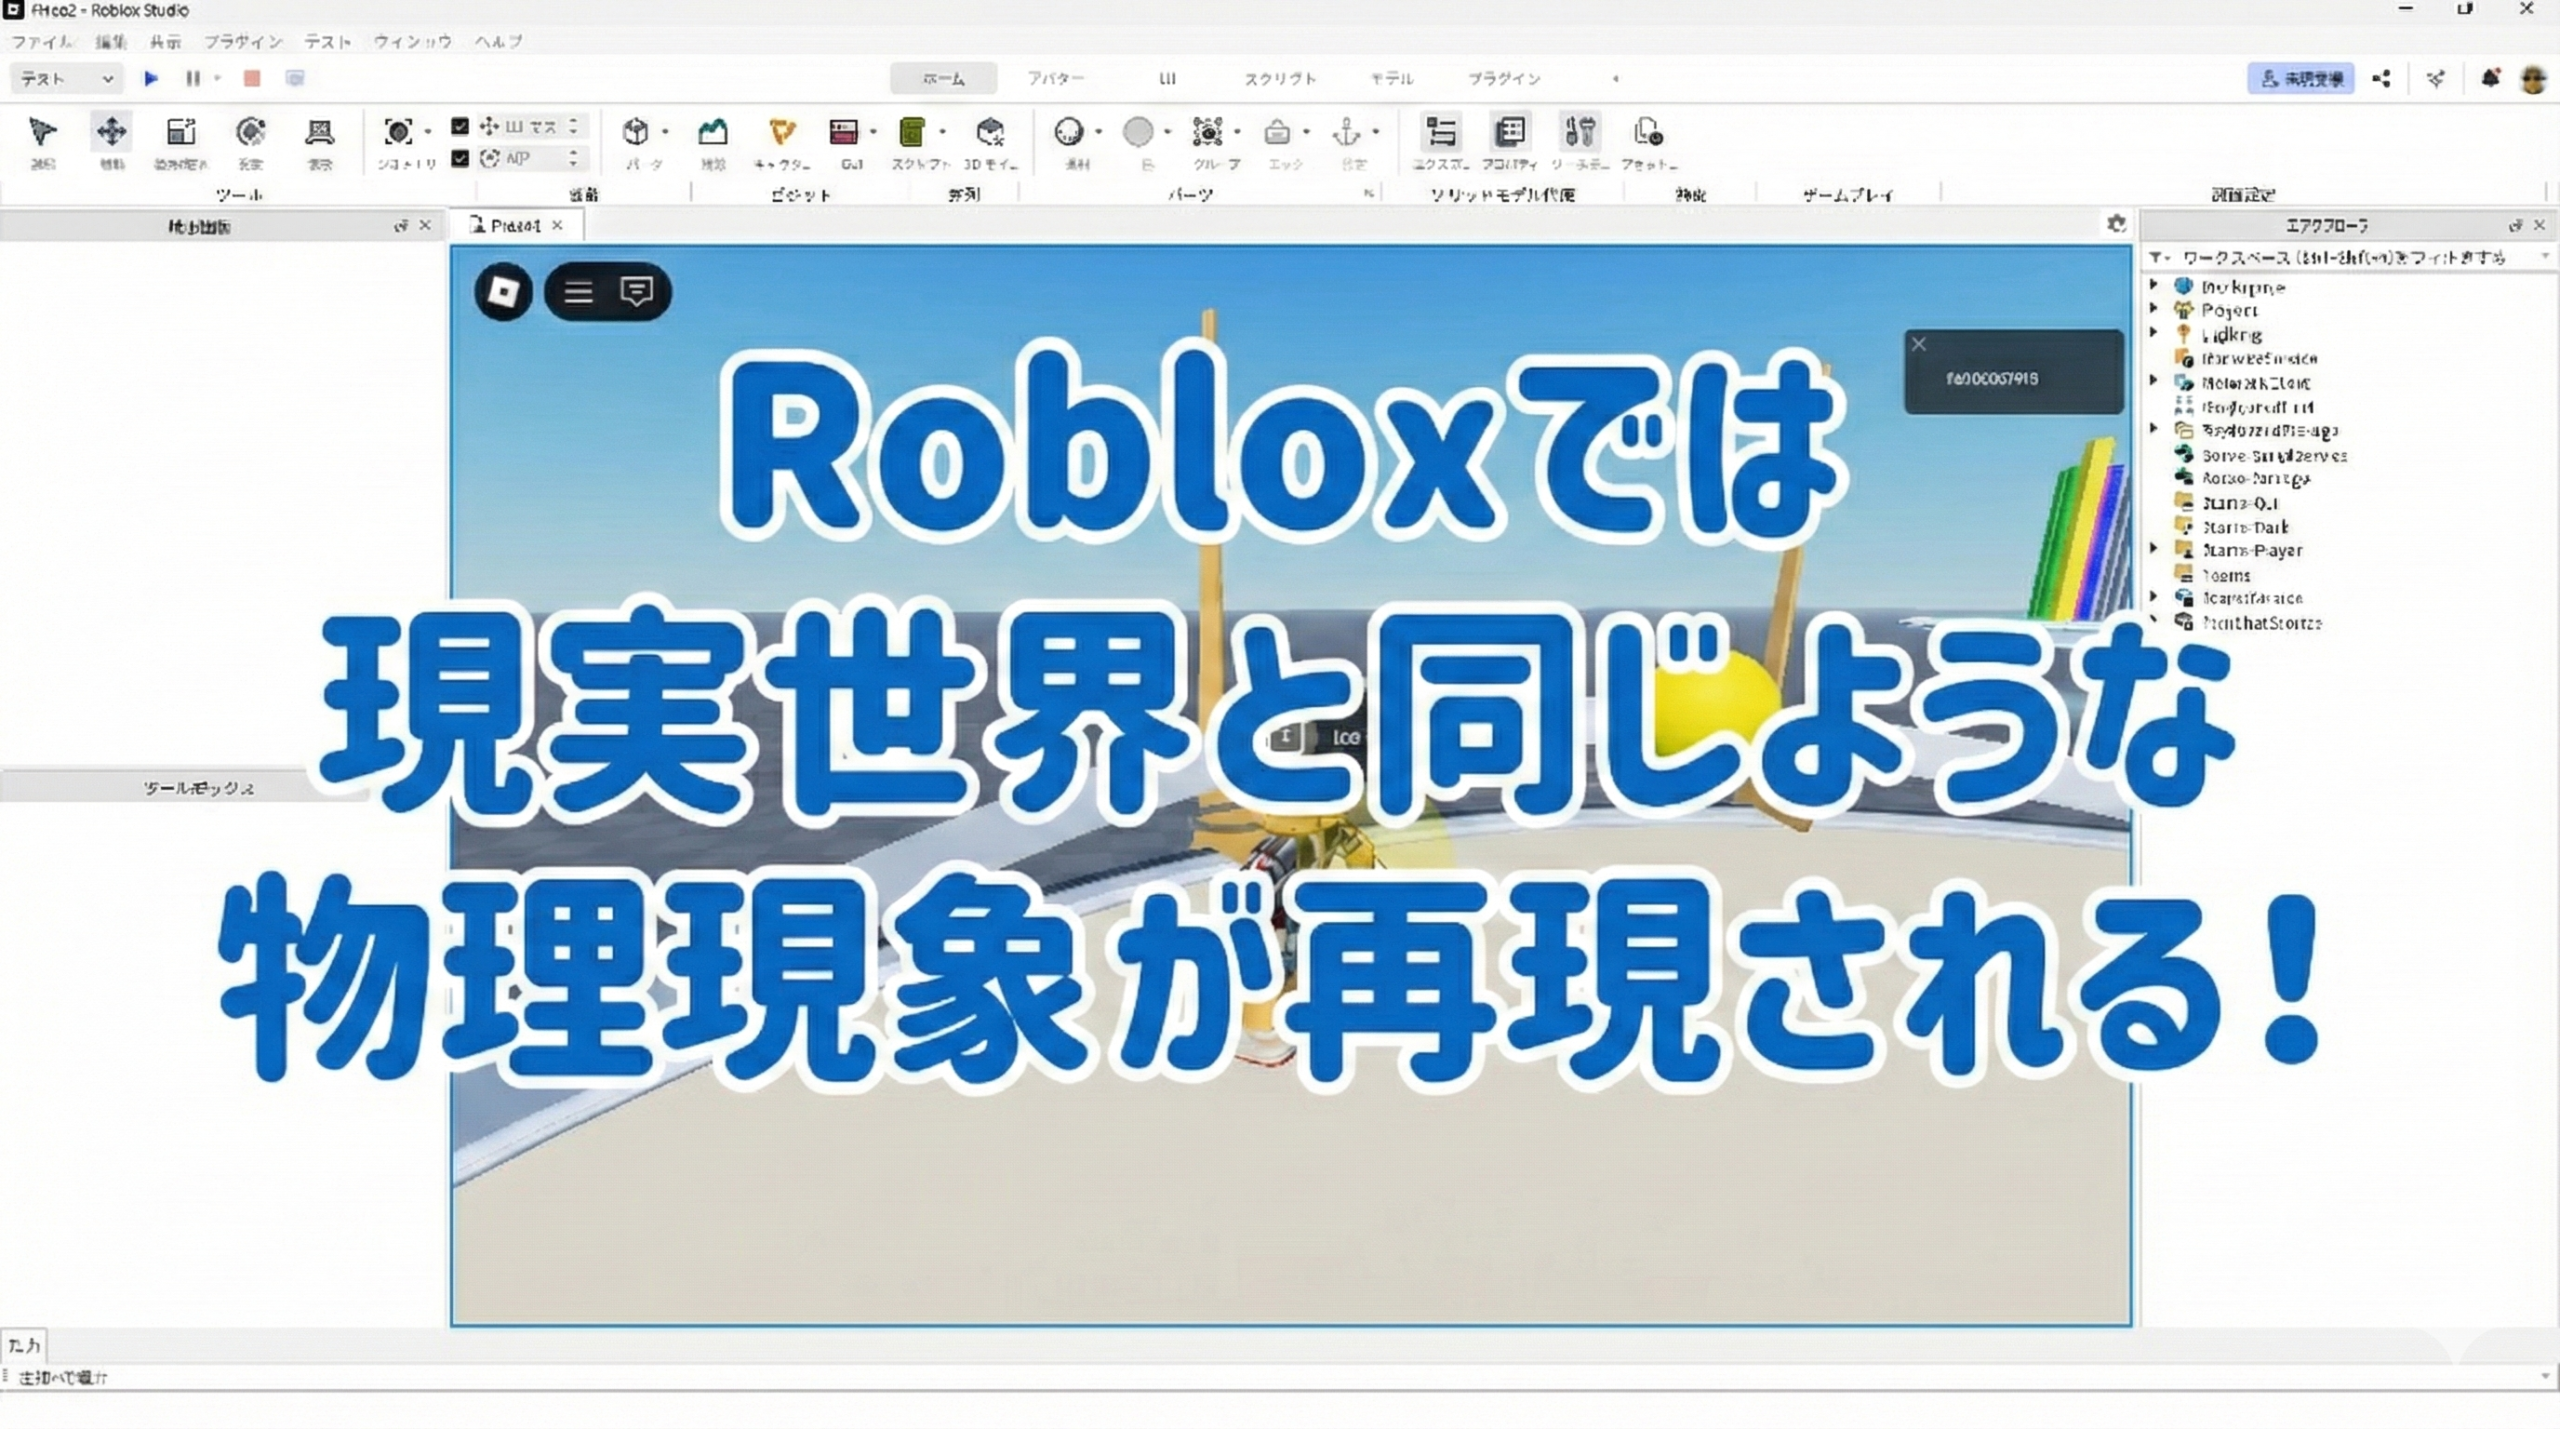Expand the StarterPlayer tree node

tap(2154, 550)
